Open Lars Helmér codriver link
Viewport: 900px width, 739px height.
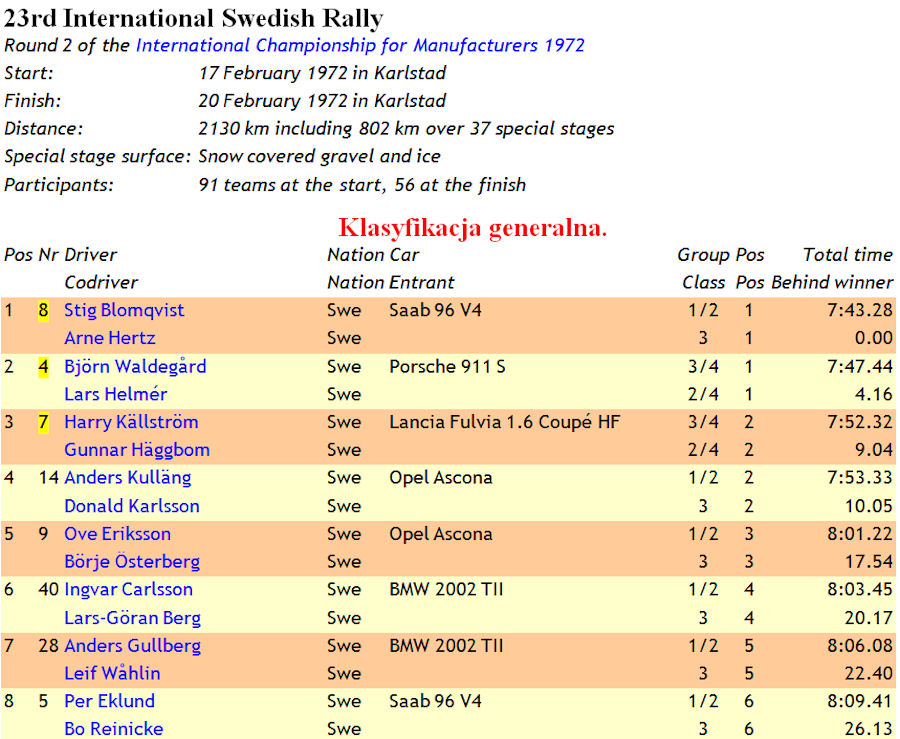tap(115, 394)
